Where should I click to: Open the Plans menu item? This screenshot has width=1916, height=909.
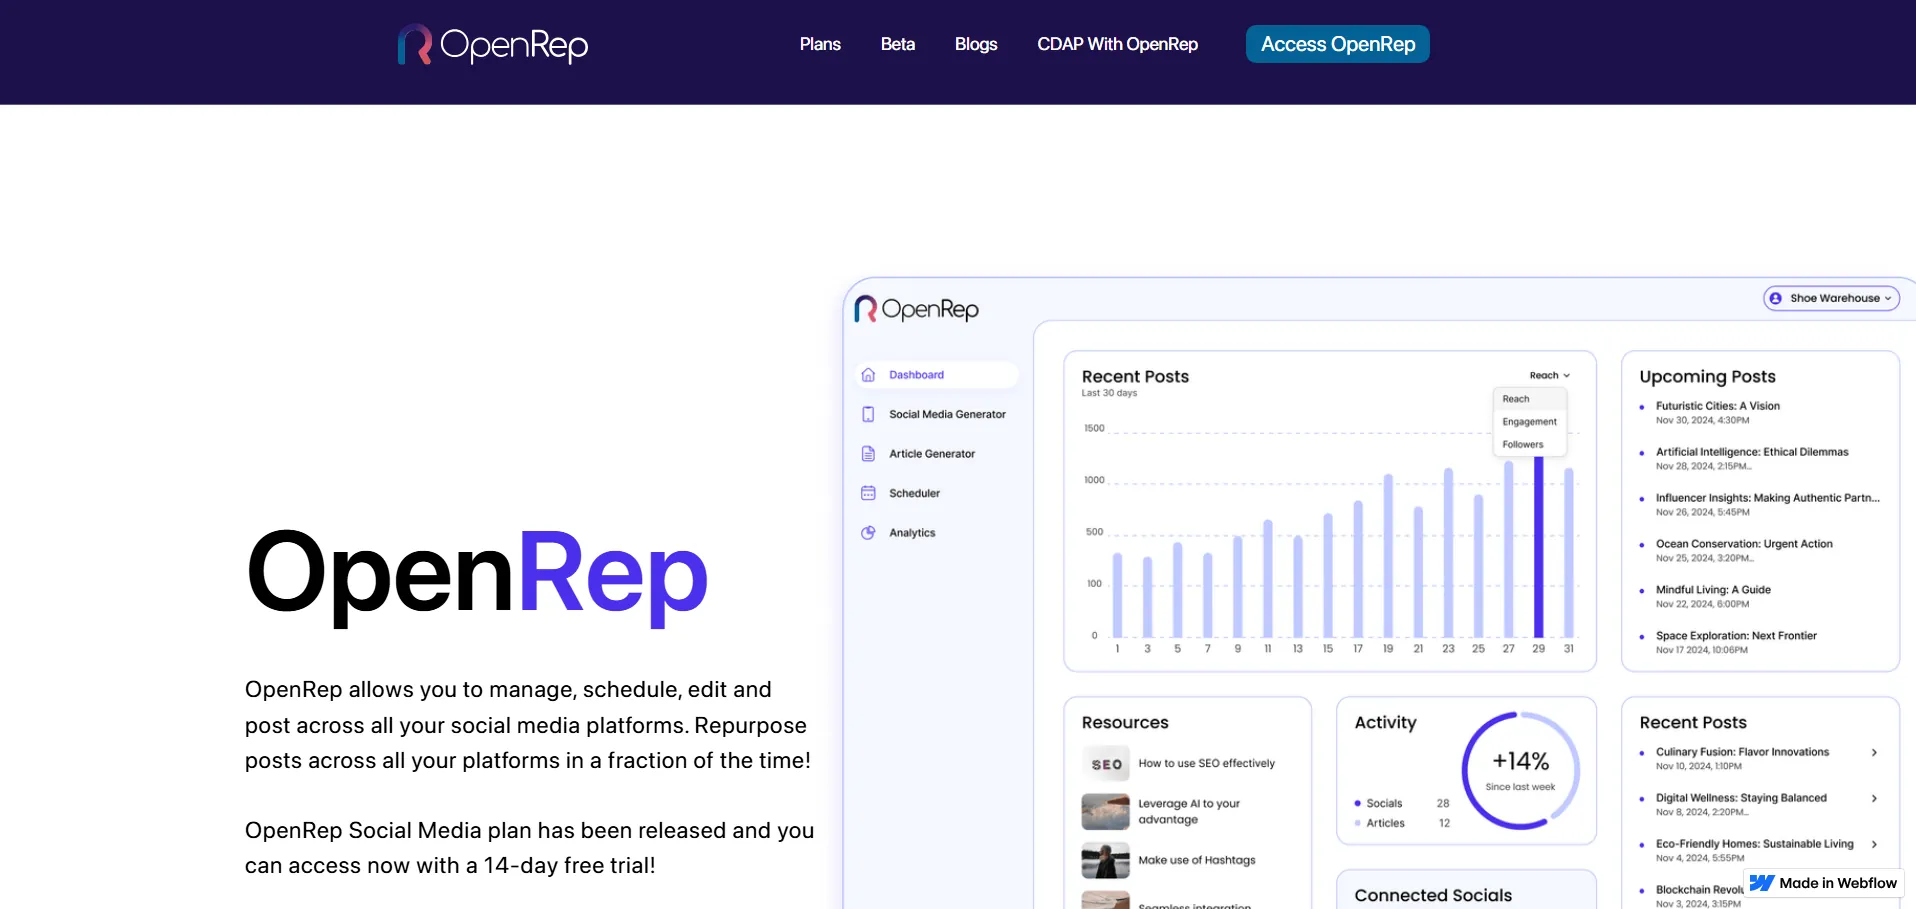819,44
